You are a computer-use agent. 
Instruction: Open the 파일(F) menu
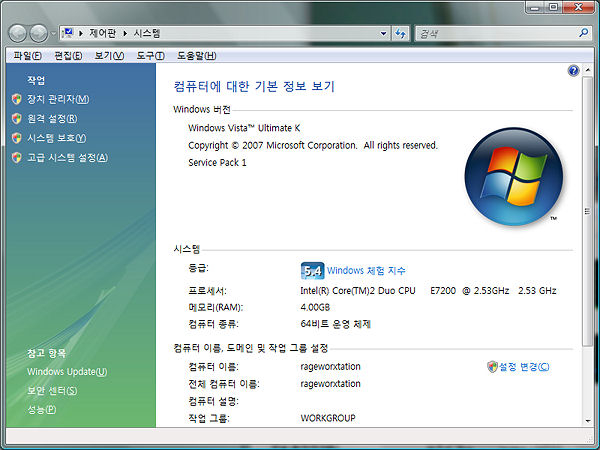pos(27,56)
